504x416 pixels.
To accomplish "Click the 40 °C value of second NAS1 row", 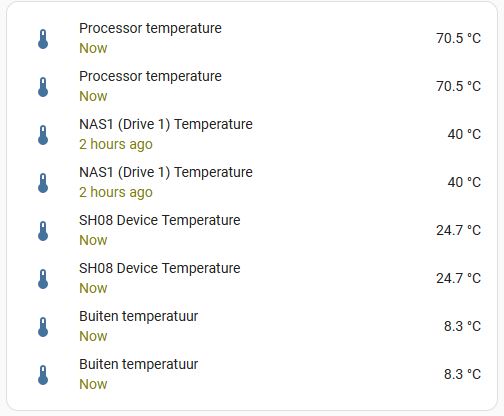I will pos(464,182).
